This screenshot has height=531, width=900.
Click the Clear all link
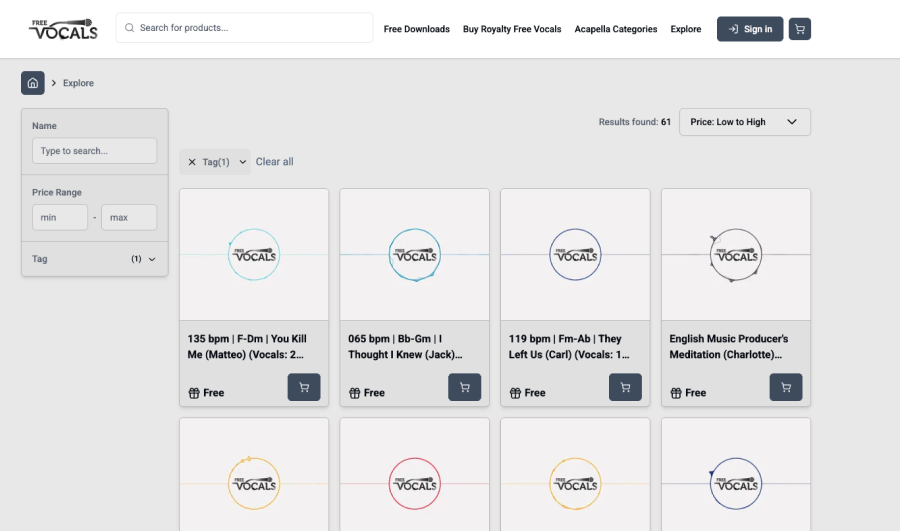pos(274,162)
